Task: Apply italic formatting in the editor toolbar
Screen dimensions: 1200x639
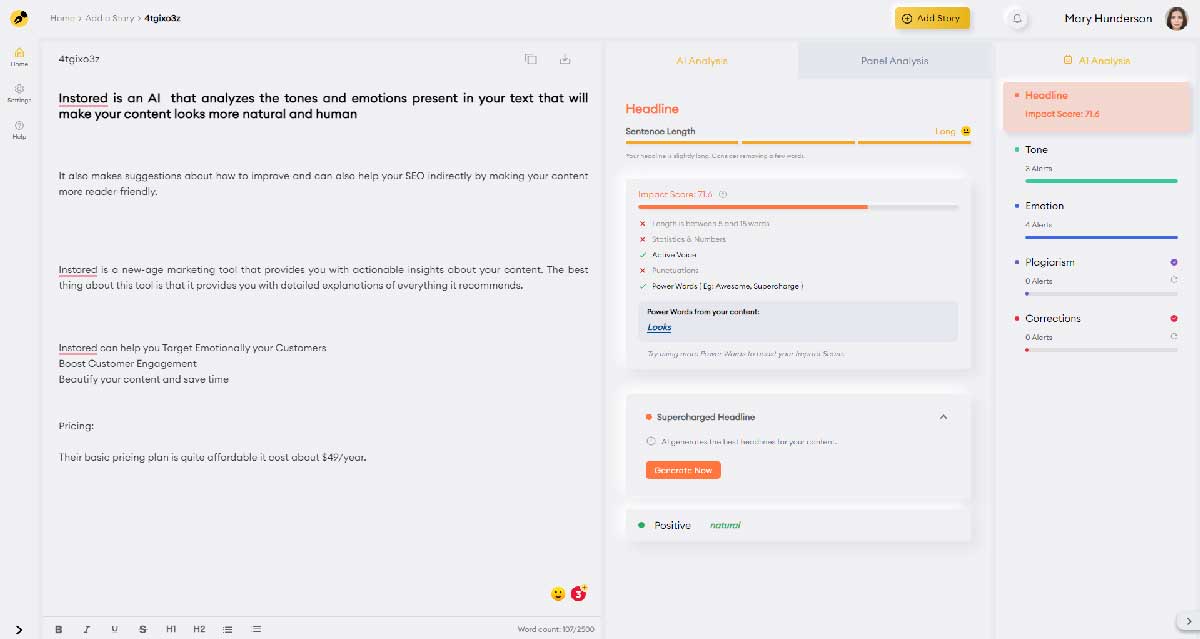Action: pos(87,629)
